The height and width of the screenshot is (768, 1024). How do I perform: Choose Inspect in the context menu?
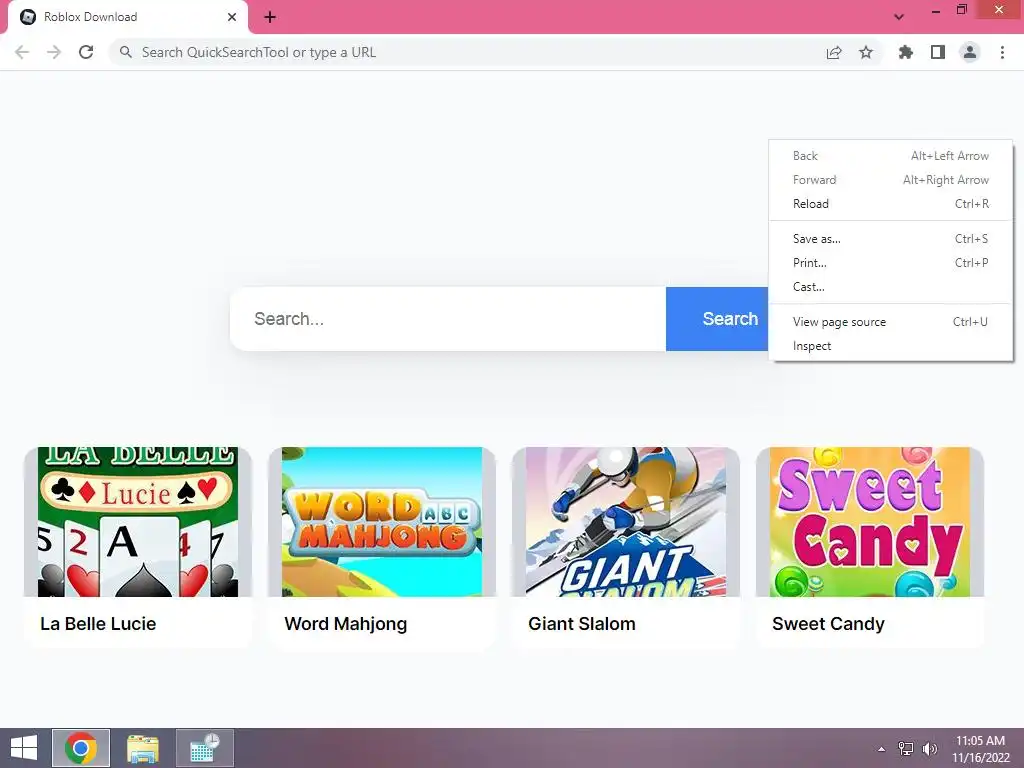click(x=891, y=346)
